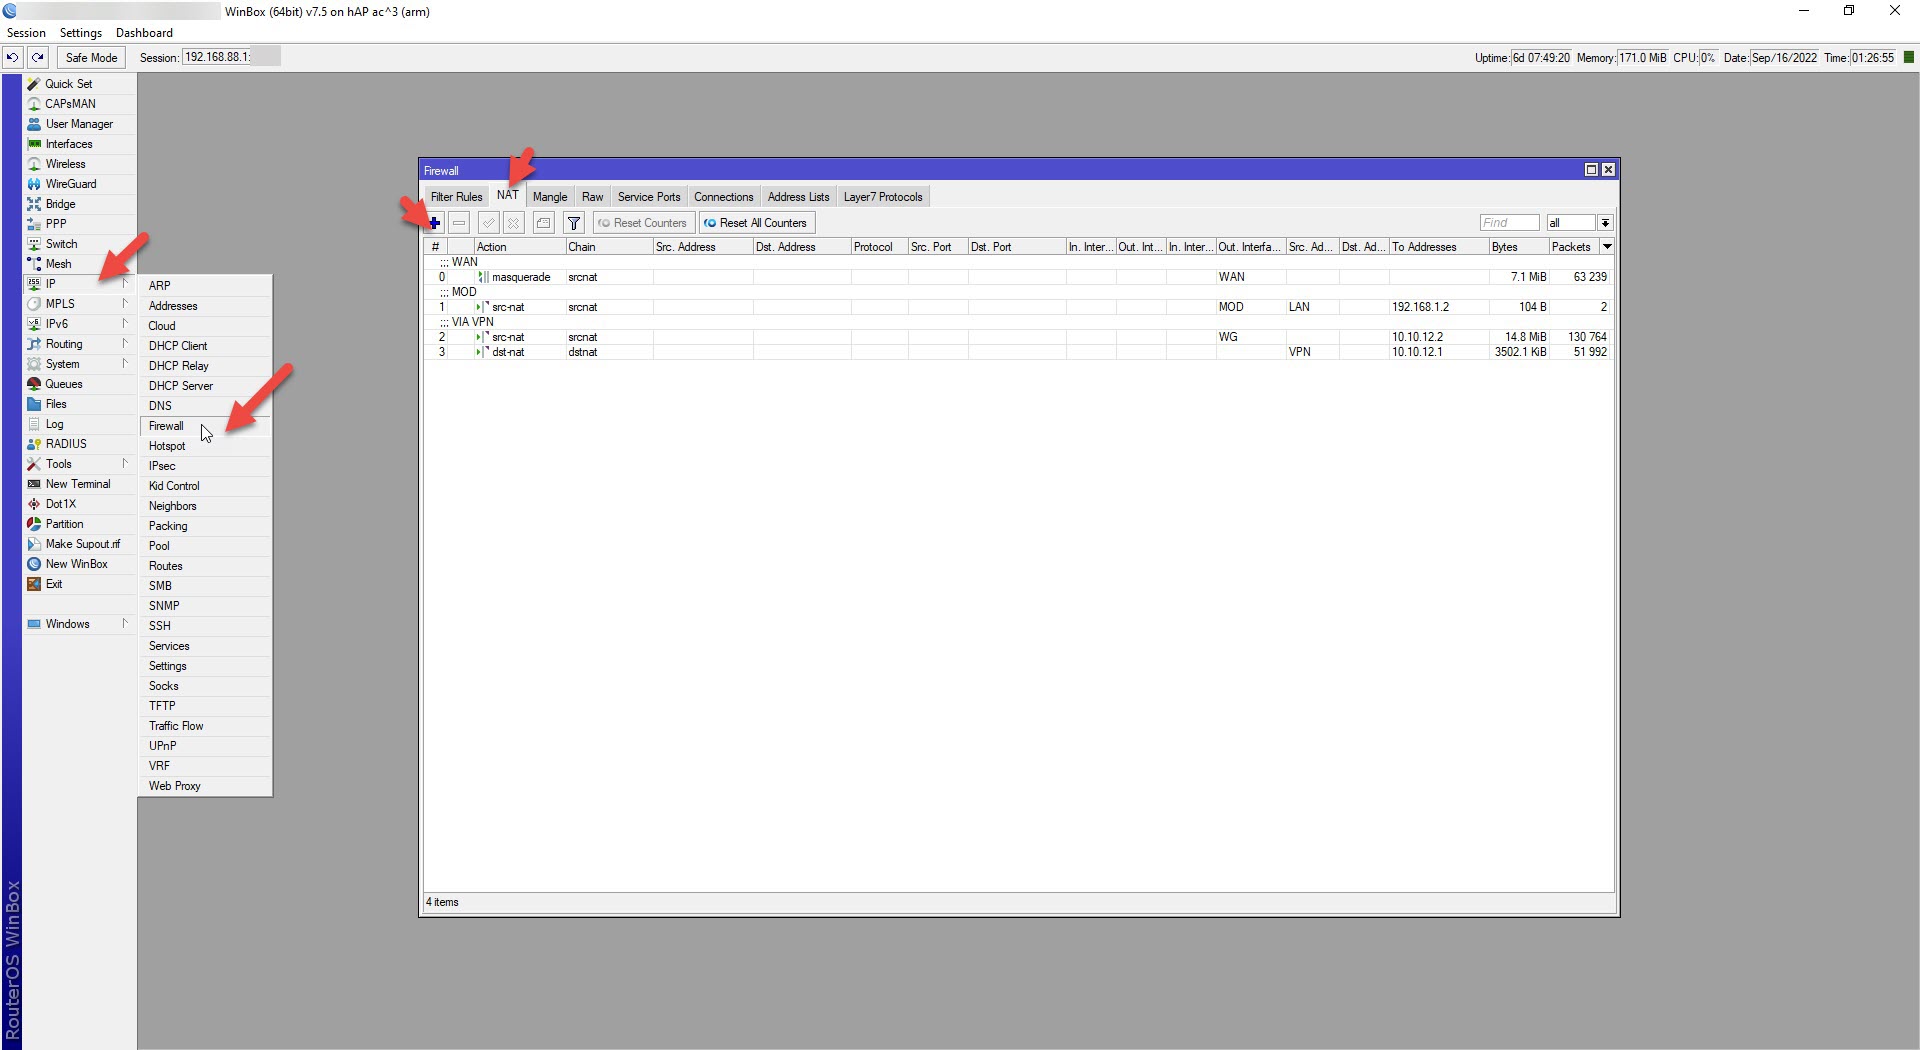Screen dimensions: 1920x1050
Task: Open RADIUS in the sidebar
Action: point(79,444)
